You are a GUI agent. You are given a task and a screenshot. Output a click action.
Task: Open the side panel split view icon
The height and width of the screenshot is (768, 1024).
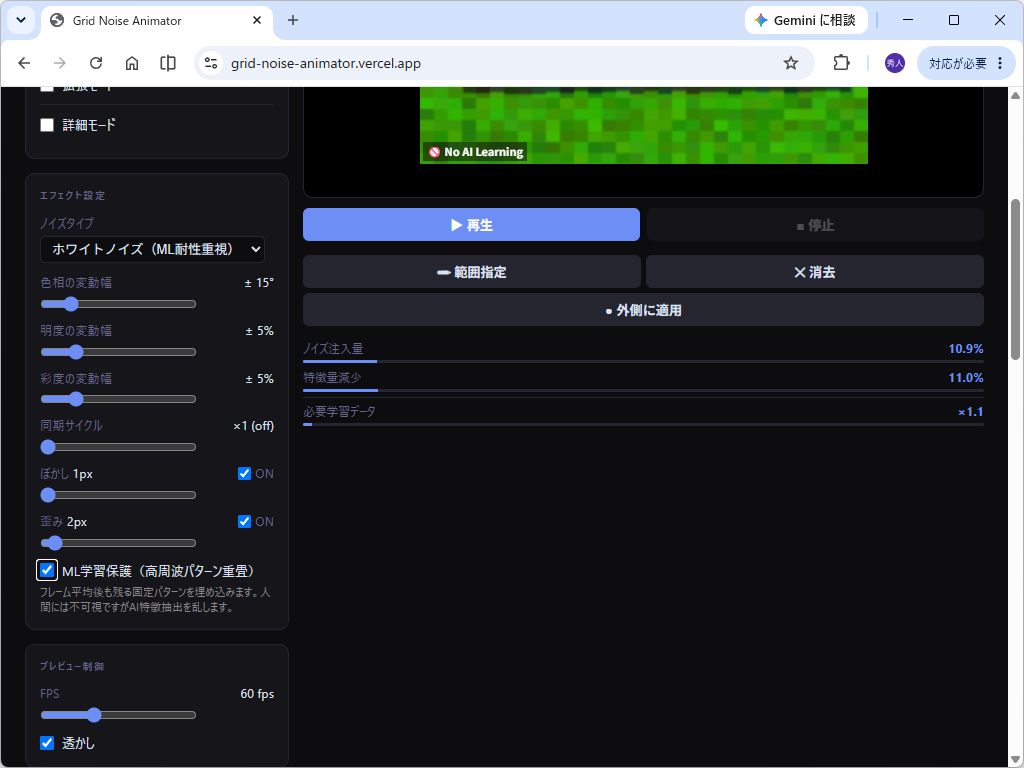168,63
